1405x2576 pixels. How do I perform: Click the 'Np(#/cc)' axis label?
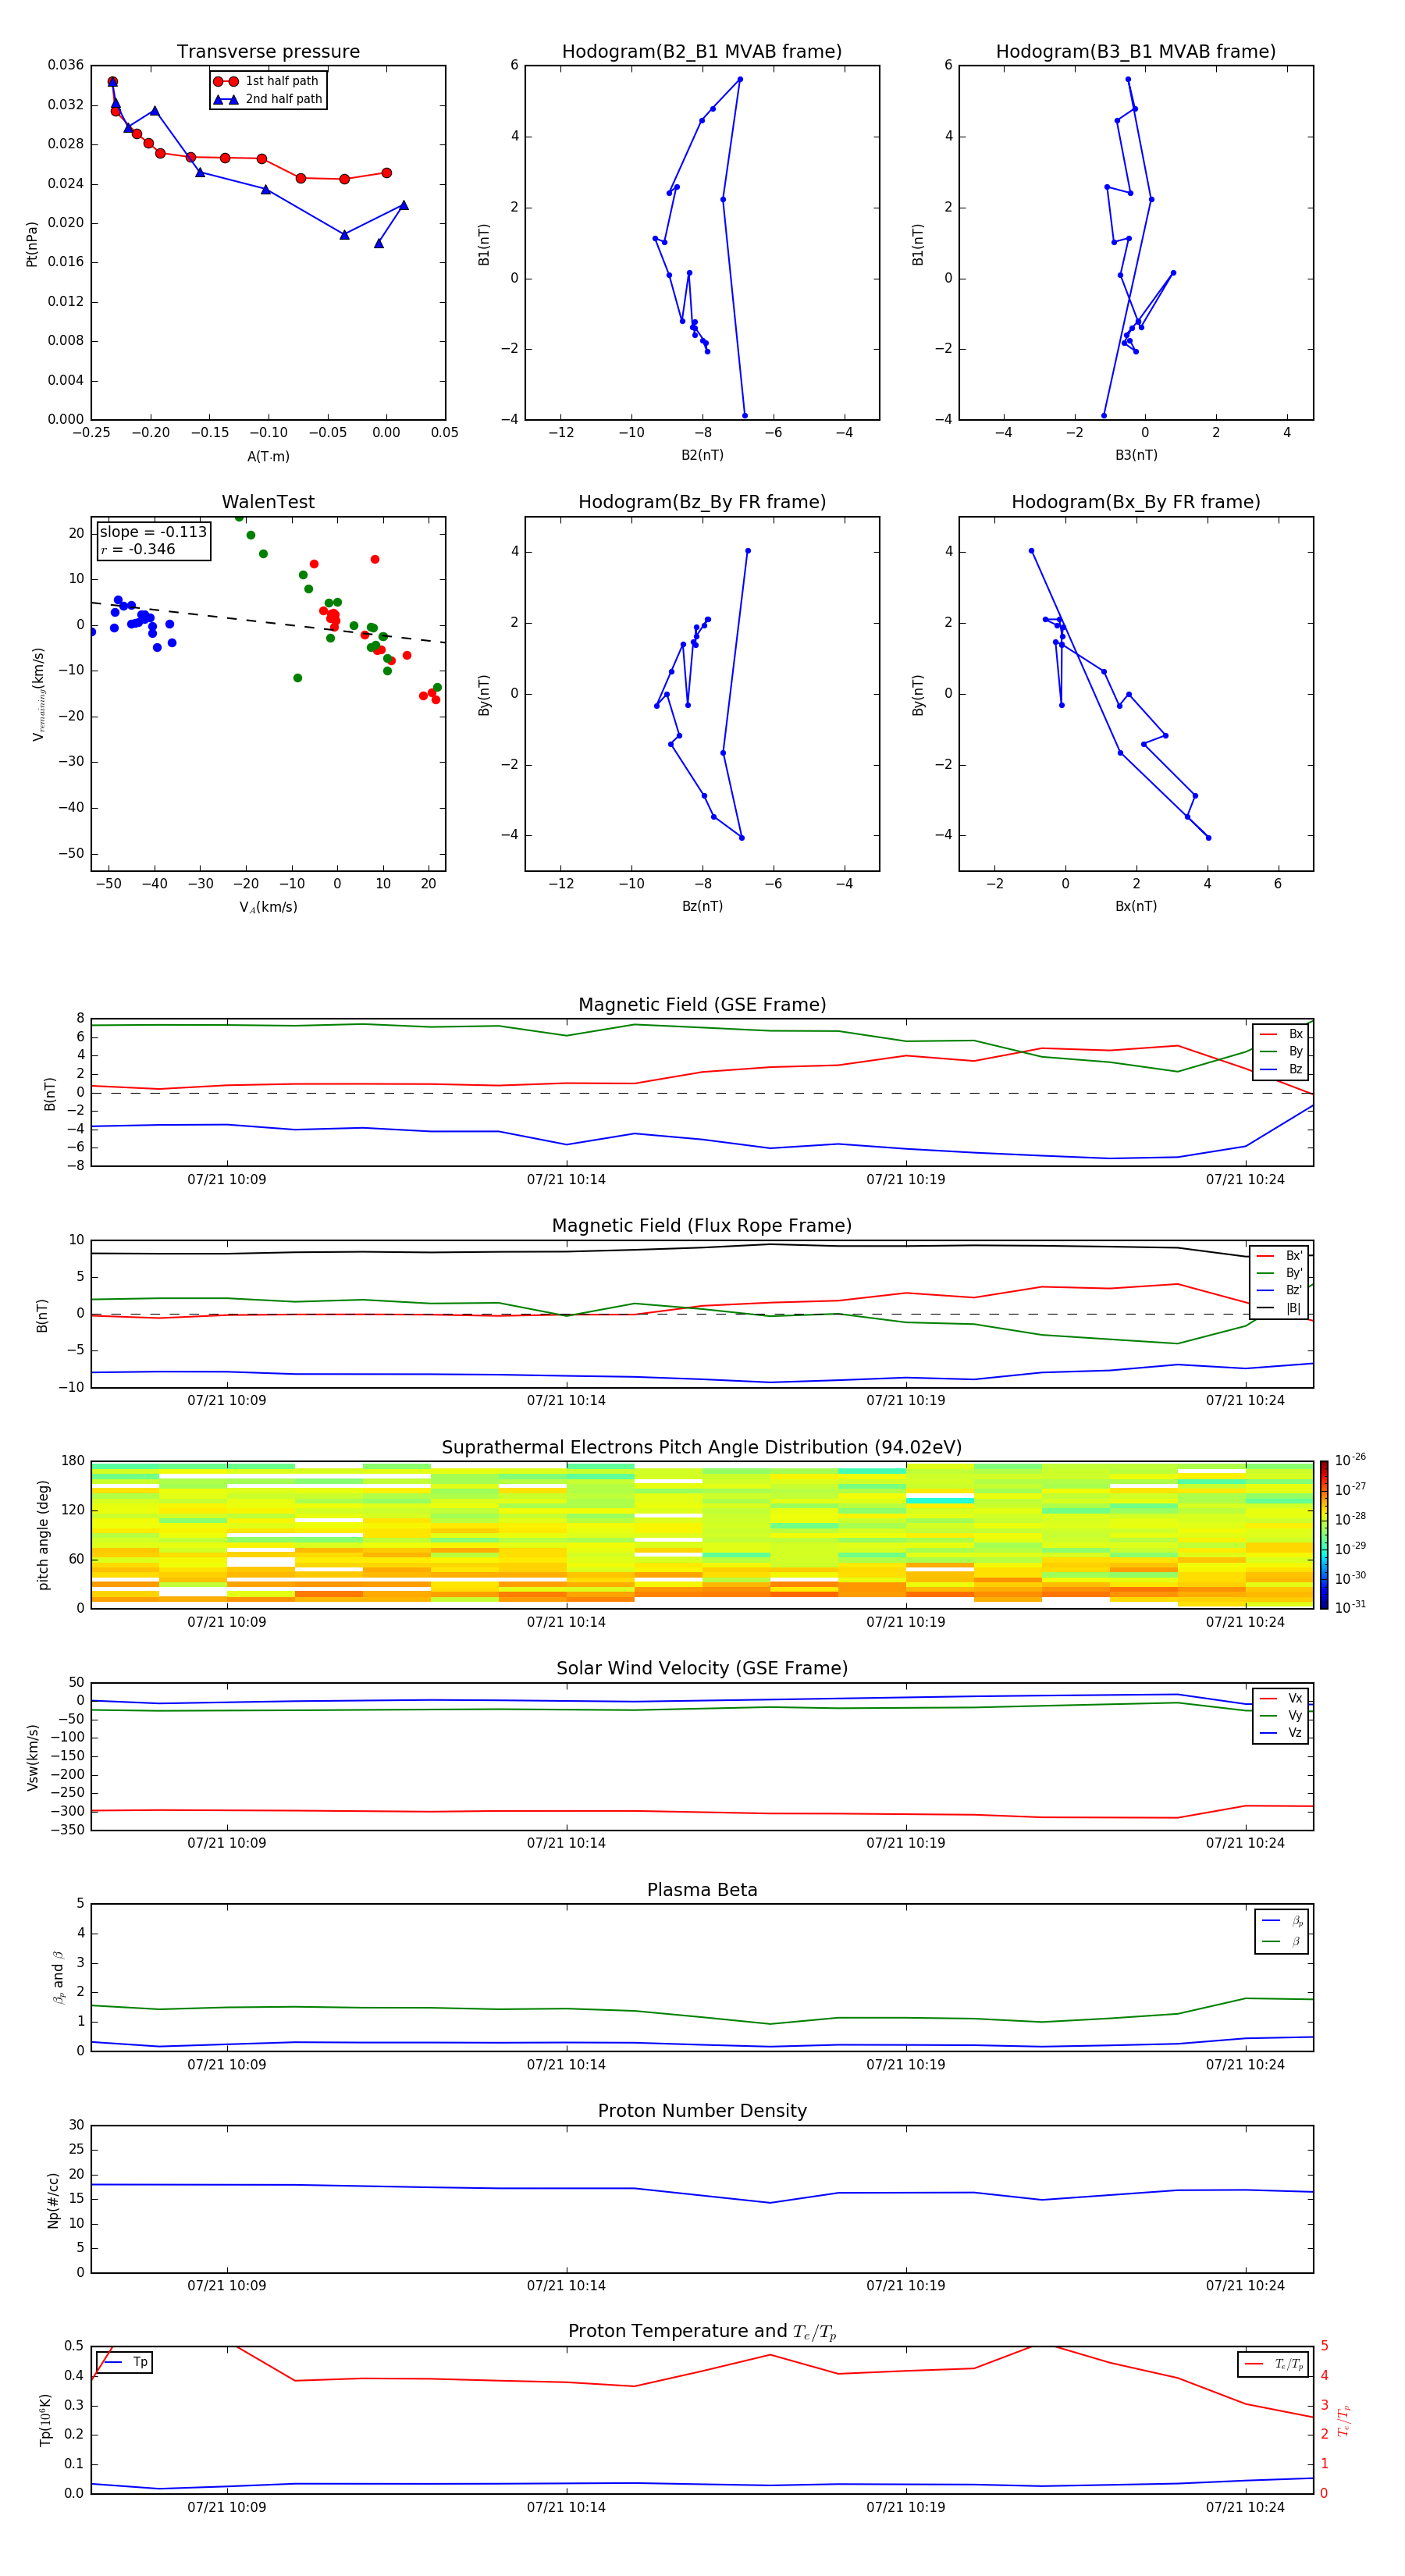click(x=53, y=2200)
